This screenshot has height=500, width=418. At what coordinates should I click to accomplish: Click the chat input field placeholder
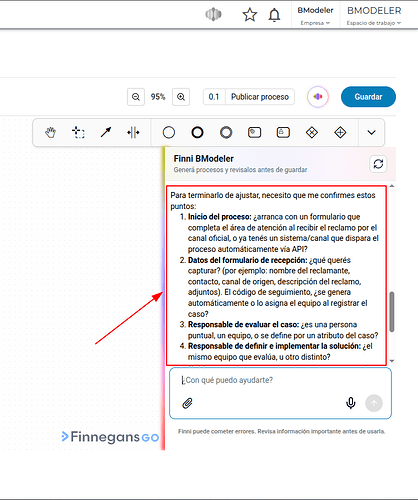coord(228,380)
